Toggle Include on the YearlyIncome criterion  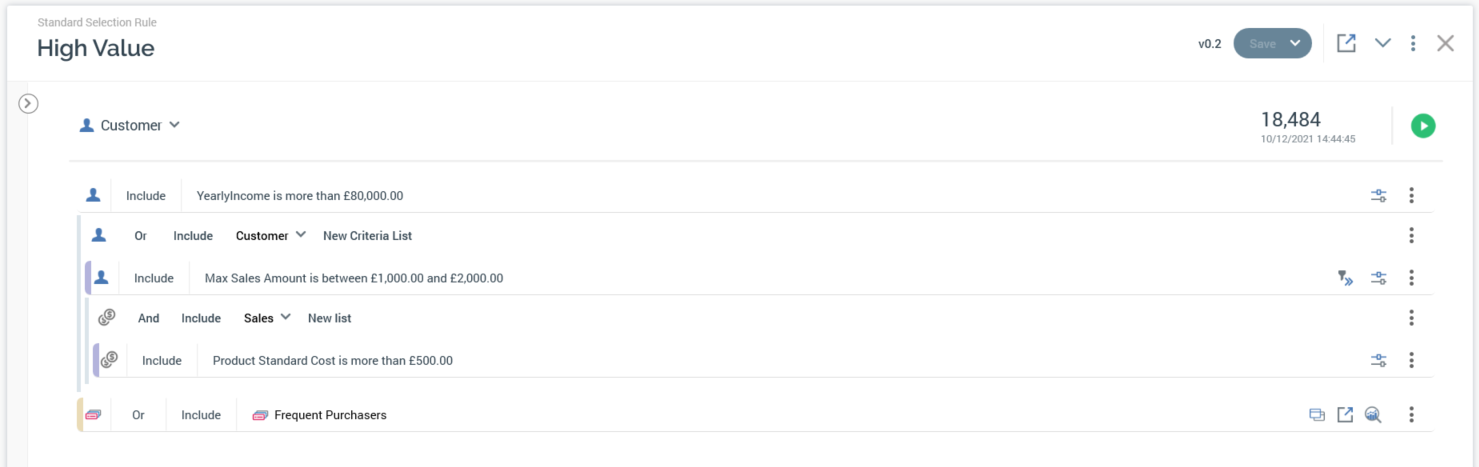146,196
